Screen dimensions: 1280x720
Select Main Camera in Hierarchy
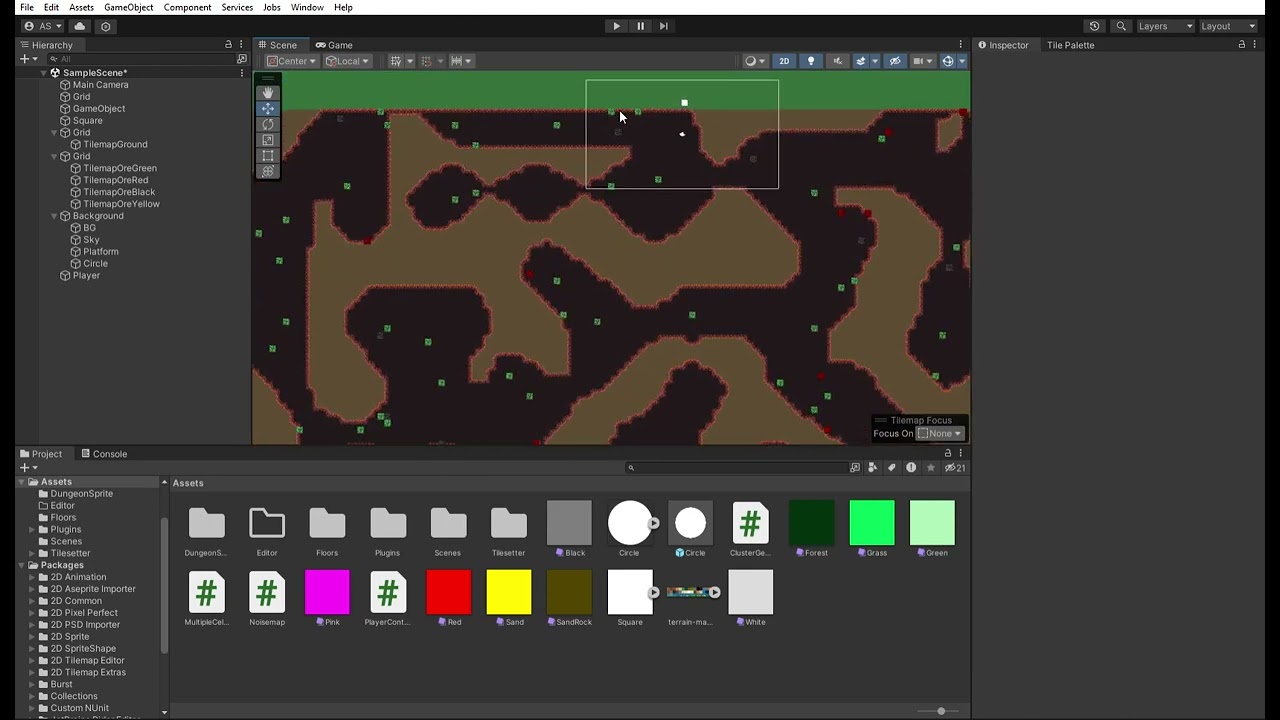(x=100, y=85)
